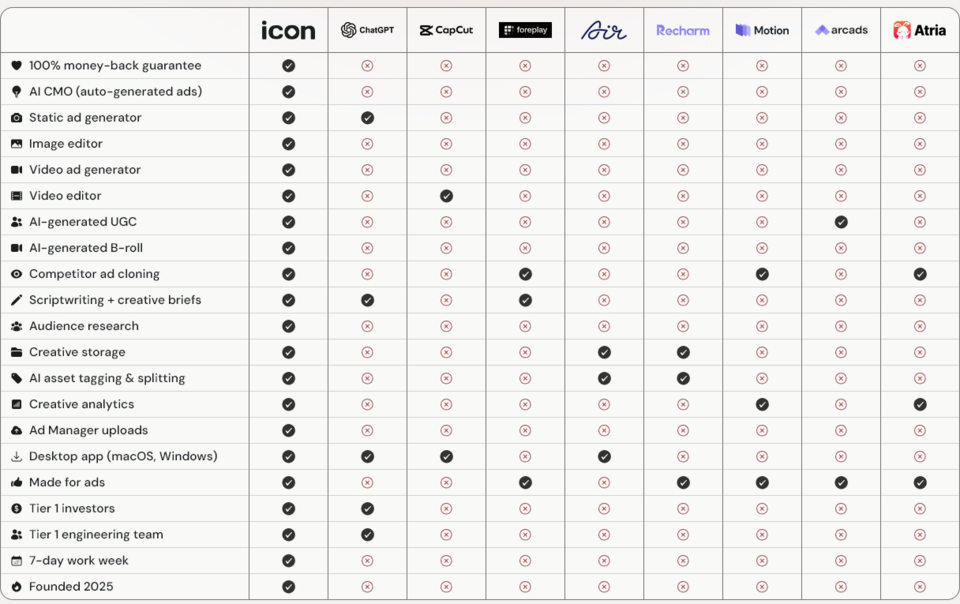This screenshot has width=960, height=604.
Task: Click the folder icon beside Creative storage
Action: [17, 352]
